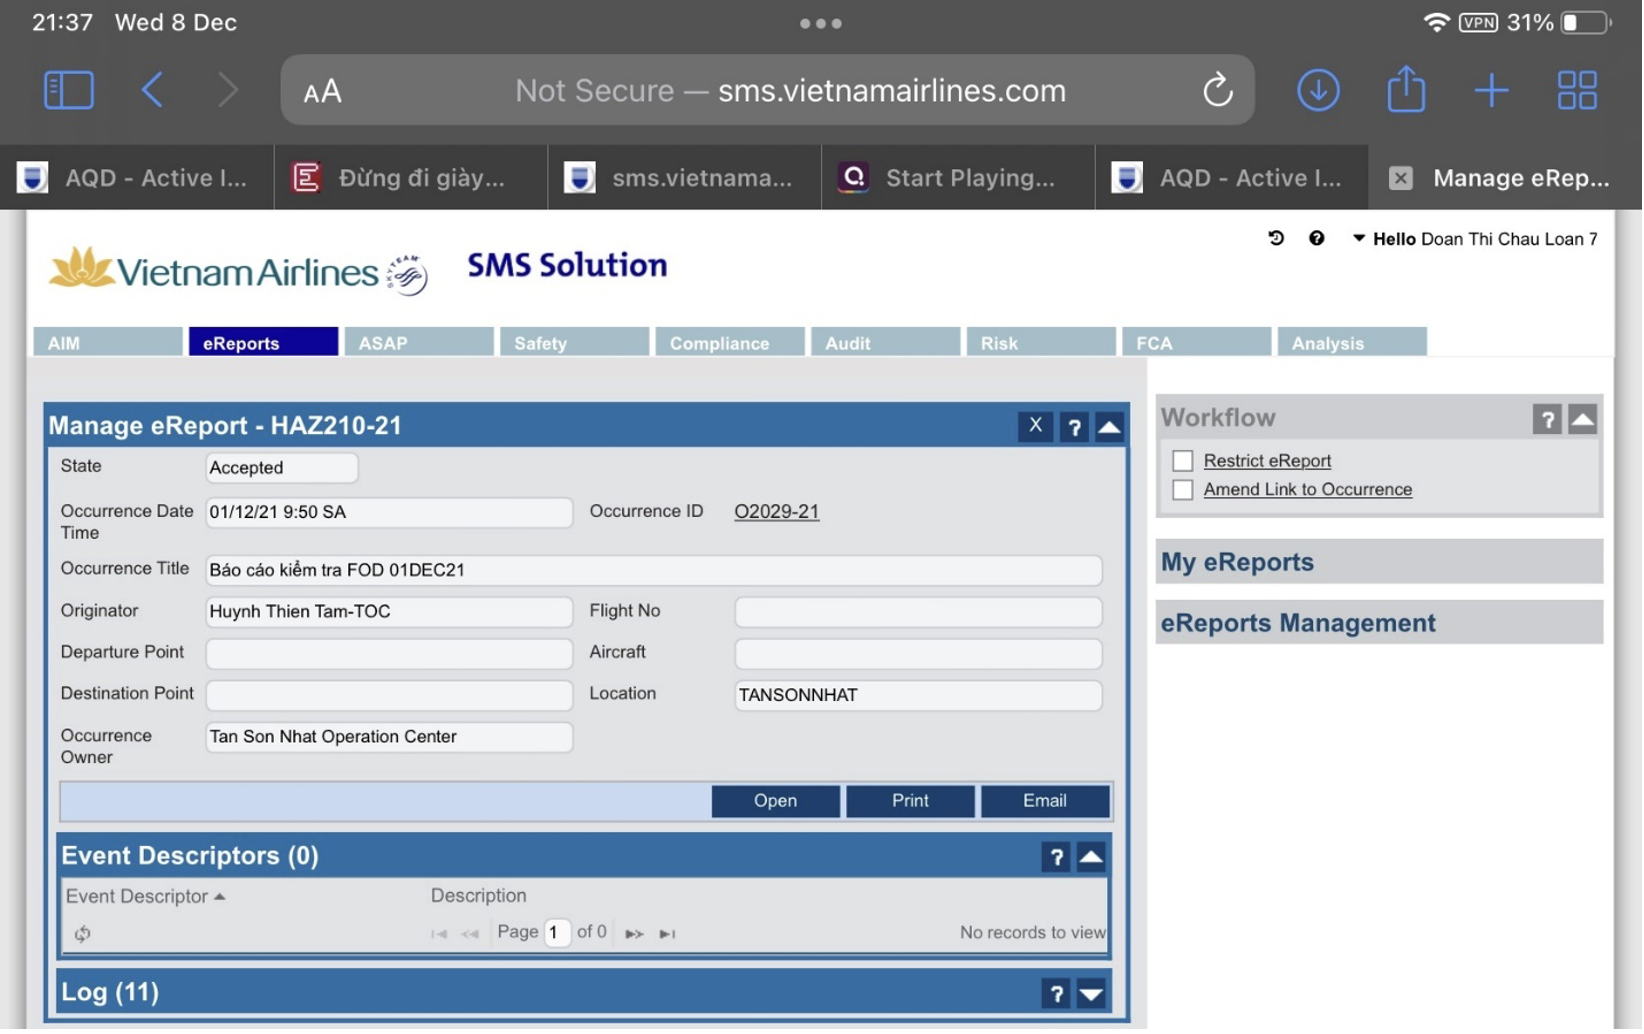The height and width of the screenshot is (1034, 1644).
Task: Open the Safety menu
Action: coord(574,342)
